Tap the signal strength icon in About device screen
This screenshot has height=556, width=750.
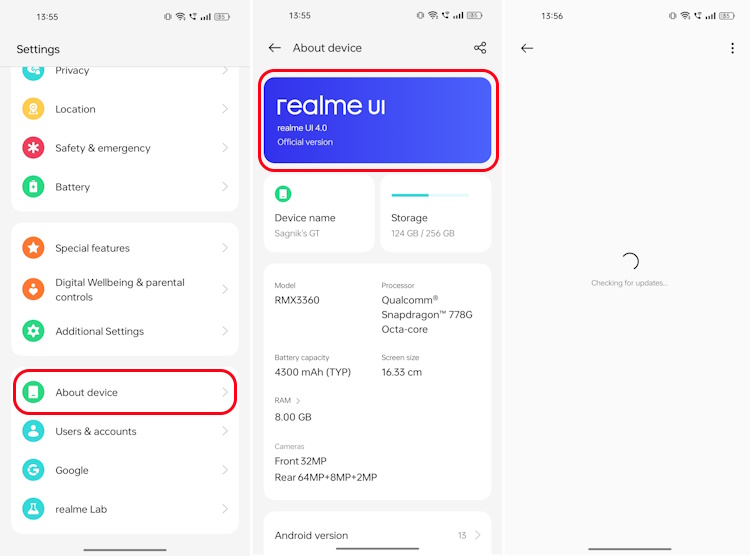point(458,15)
